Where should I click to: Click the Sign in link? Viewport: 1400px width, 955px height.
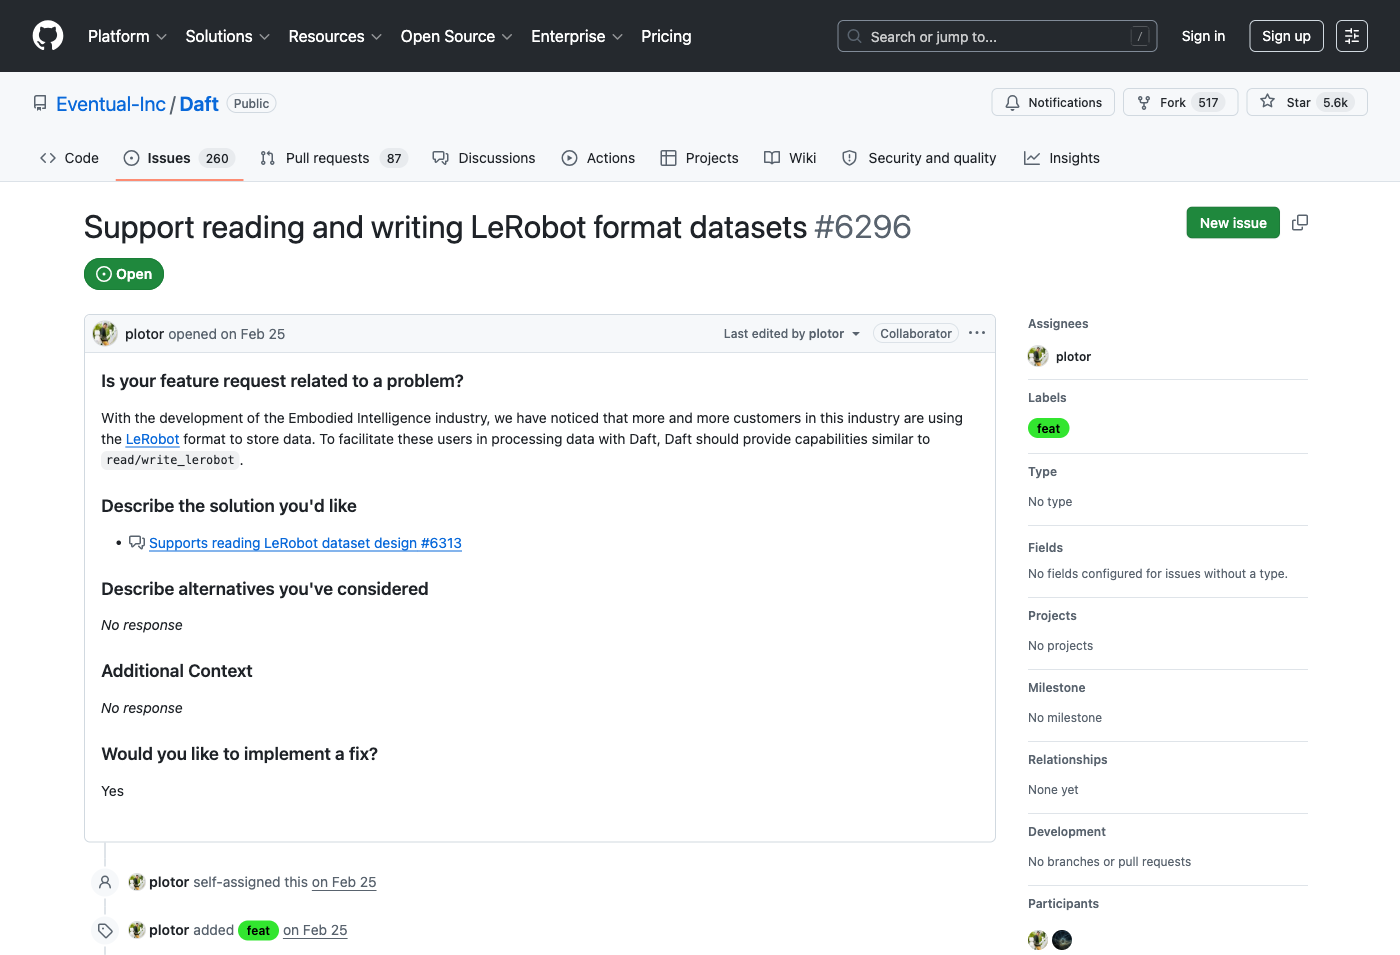point(1203,36)
